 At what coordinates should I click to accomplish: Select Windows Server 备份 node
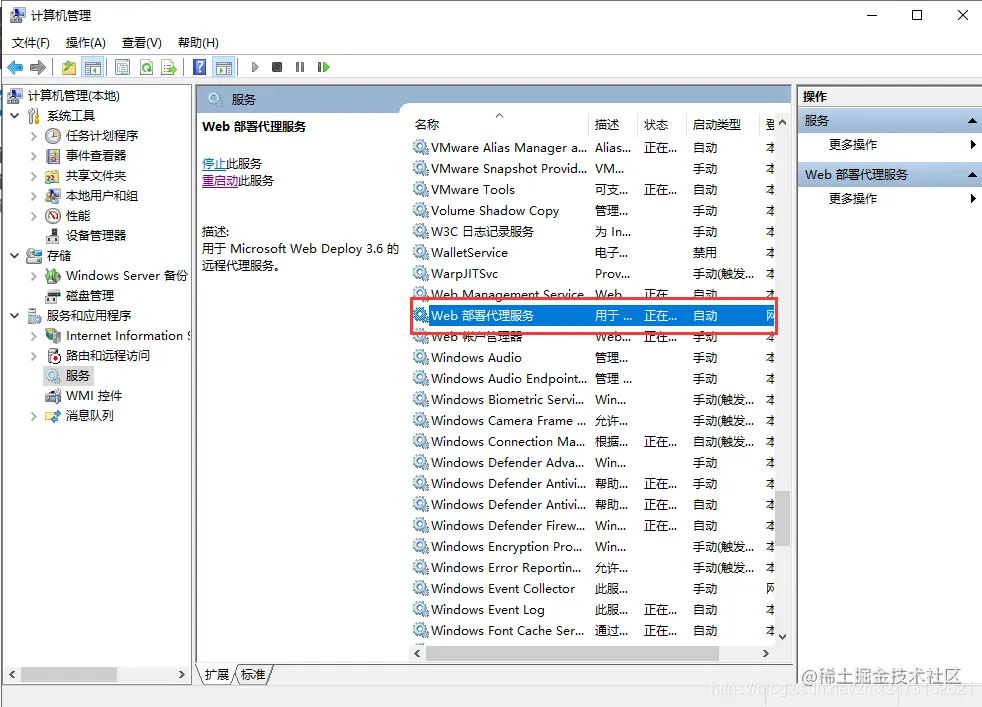coord(127,276)
